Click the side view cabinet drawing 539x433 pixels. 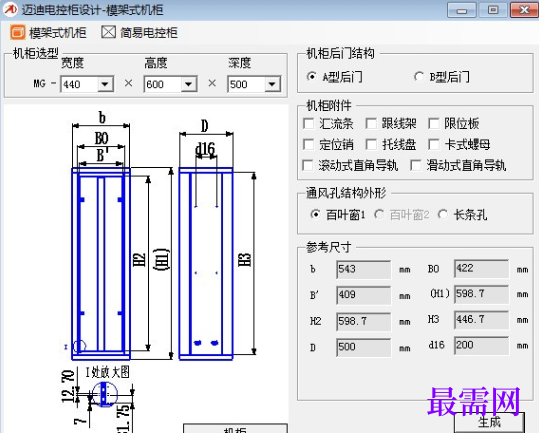[206, 264]
